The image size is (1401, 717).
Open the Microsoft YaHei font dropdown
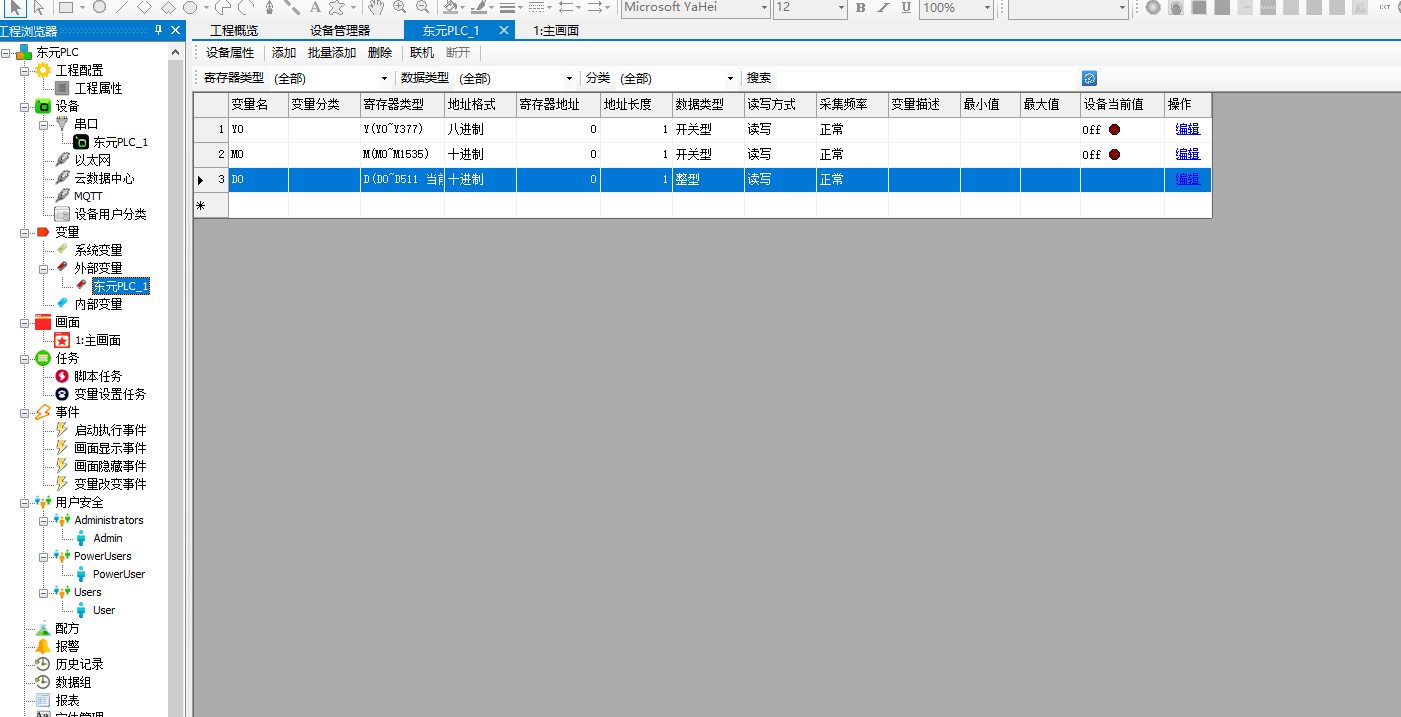pyautogui.click(x=764, y=7)
